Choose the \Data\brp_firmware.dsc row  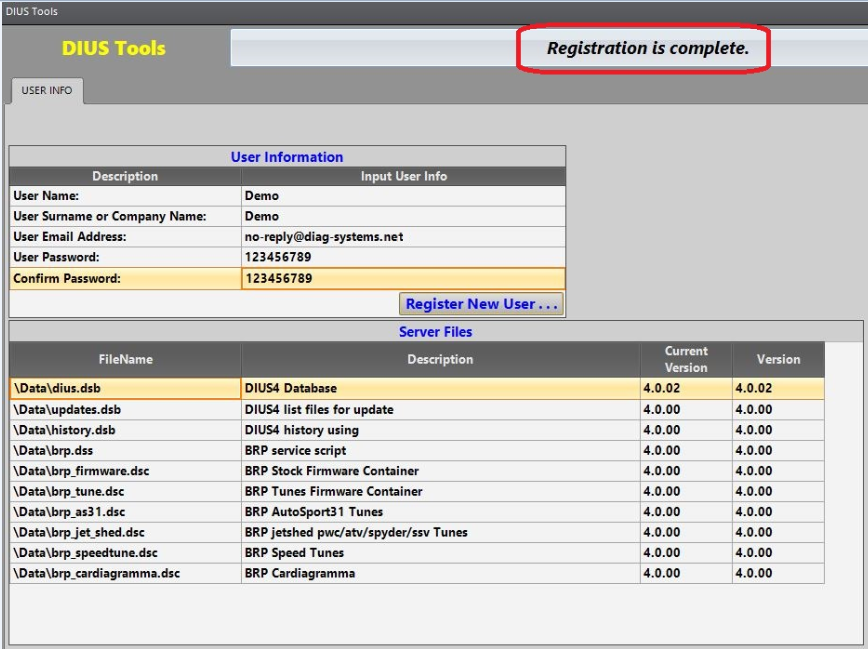(125, 471)
